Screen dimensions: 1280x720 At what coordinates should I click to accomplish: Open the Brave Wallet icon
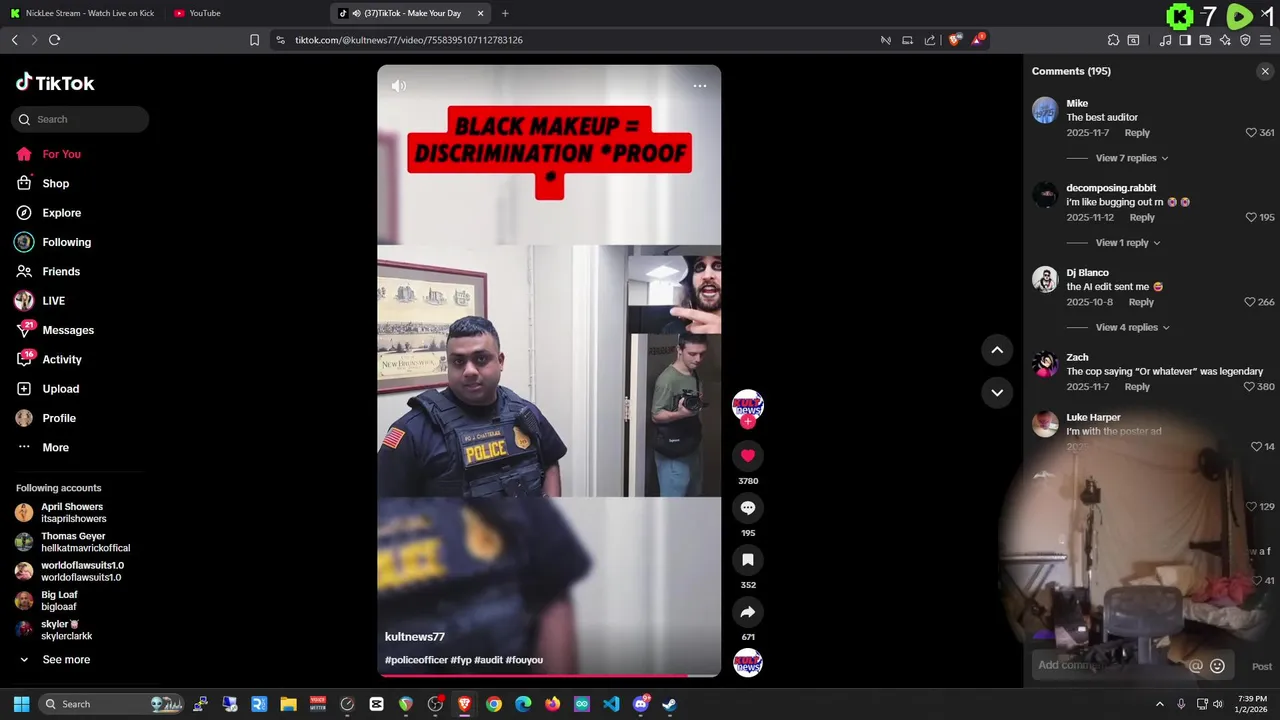point(1205,40)
